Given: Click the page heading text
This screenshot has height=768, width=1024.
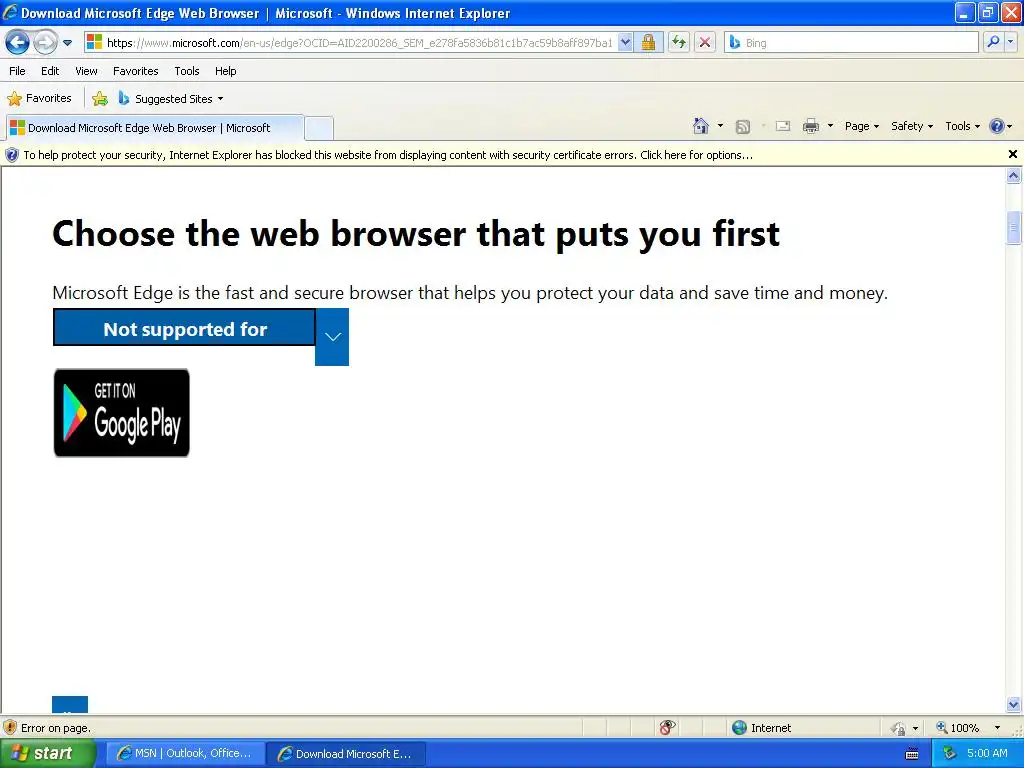Looking at the screenshot, I should tap(416, 234).
